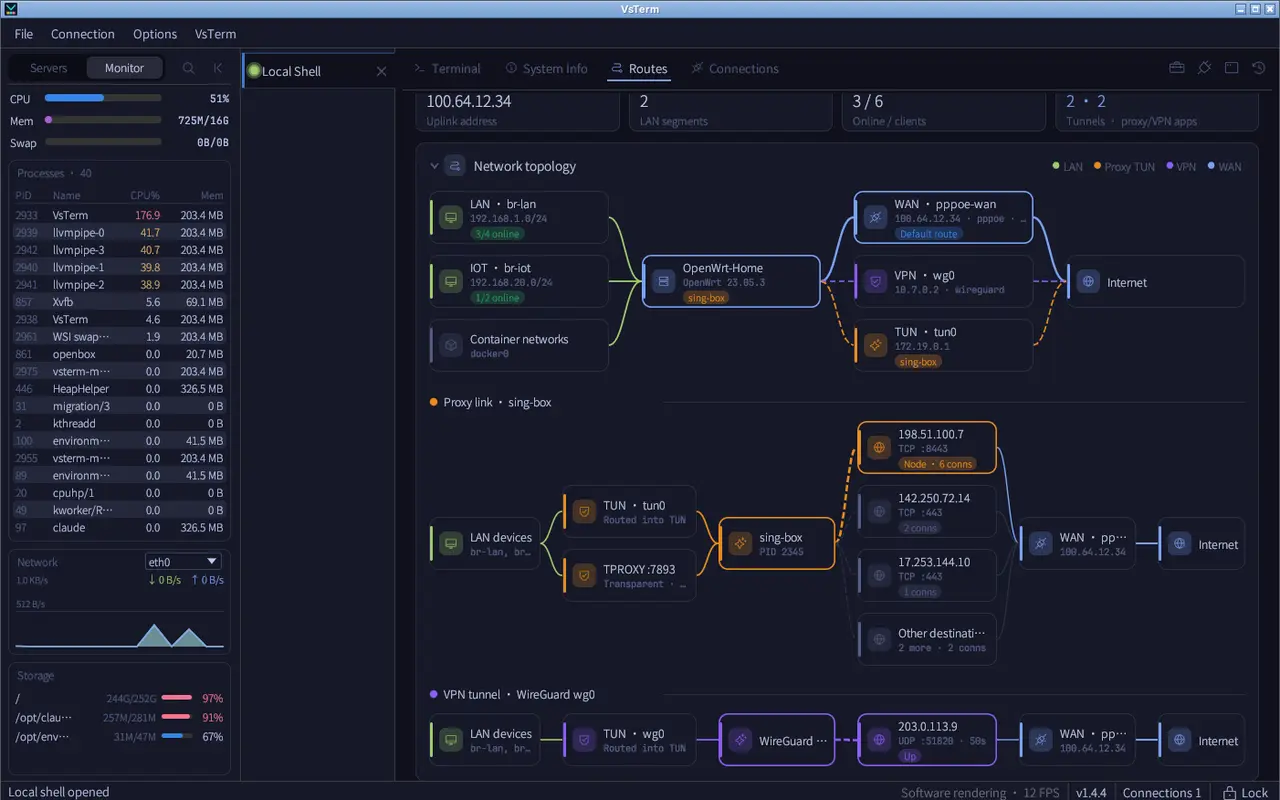
Task: Collapse the sidebar with the arrow icon
Action: [218, 68]
